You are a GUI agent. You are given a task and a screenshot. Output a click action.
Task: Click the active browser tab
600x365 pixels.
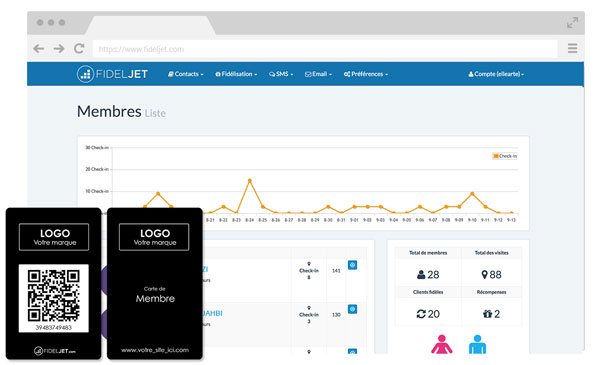click(x=150, y=26)
